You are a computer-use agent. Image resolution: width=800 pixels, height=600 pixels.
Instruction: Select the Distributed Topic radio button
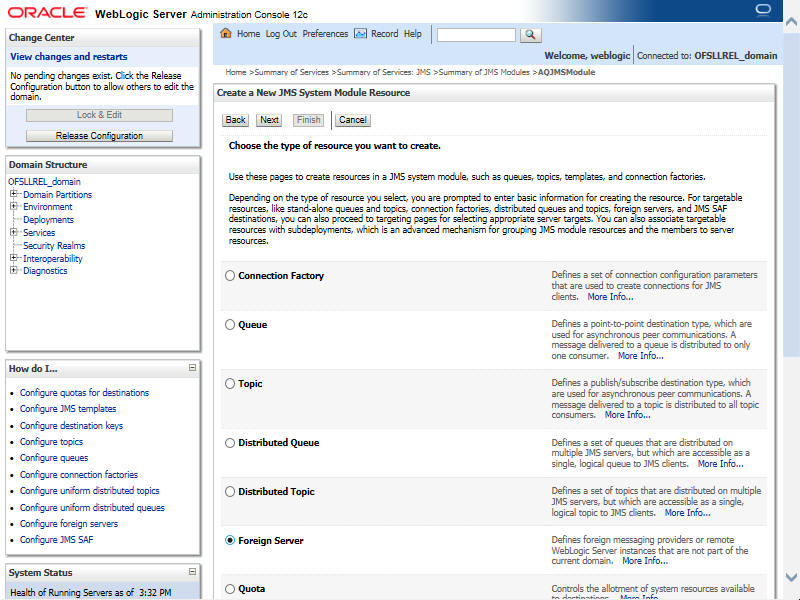pos(230,491)
